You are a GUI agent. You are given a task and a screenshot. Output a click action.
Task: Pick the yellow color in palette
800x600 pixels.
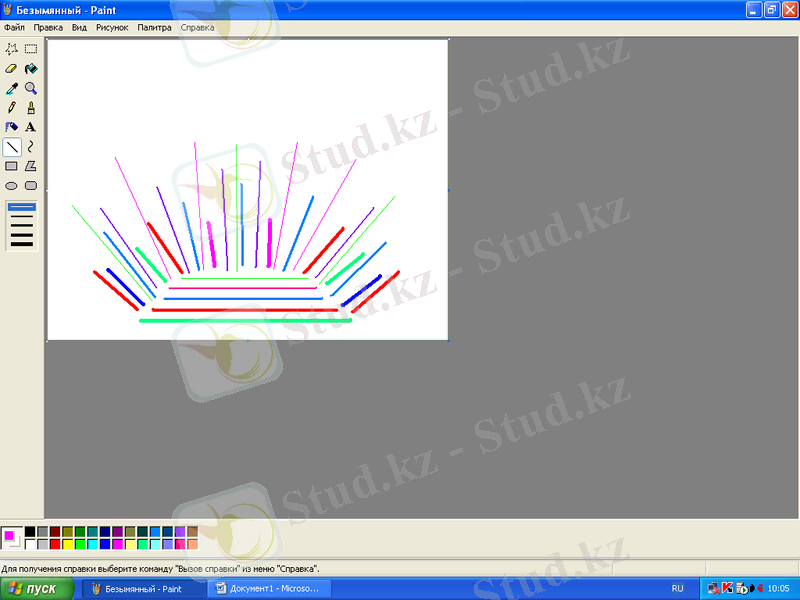(x=68, y=544)
